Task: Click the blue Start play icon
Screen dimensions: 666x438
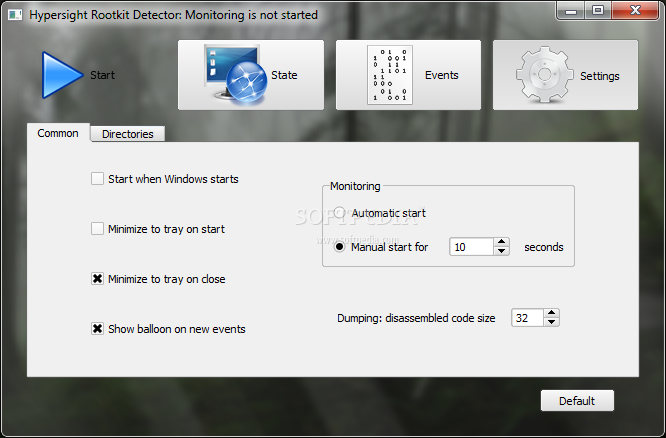Action: pyautogui.click(x=62, y=75)
